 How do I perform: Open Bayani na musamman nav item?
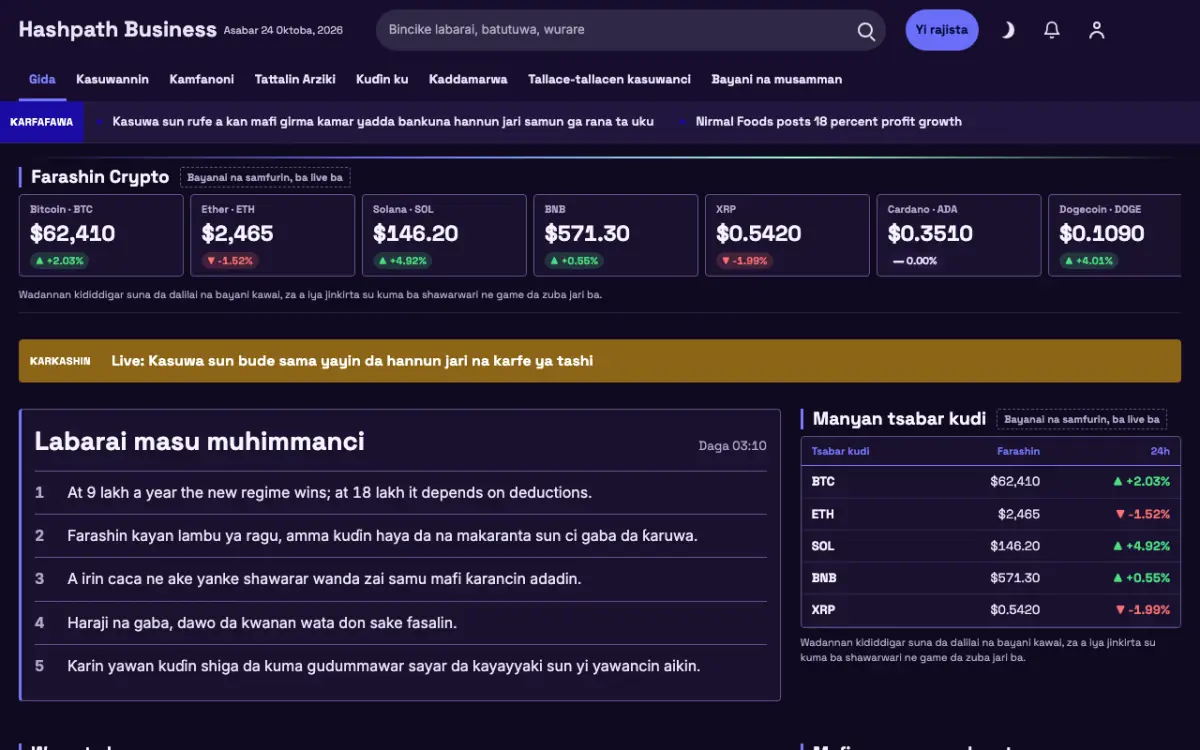coord(776,79)
